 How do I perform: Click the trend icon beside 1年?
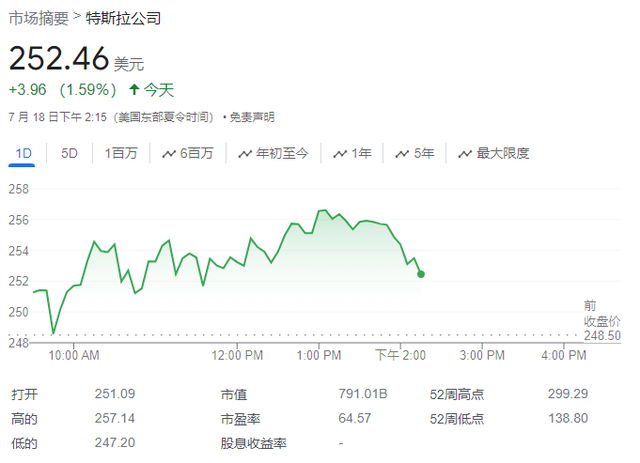coord(340,154)
